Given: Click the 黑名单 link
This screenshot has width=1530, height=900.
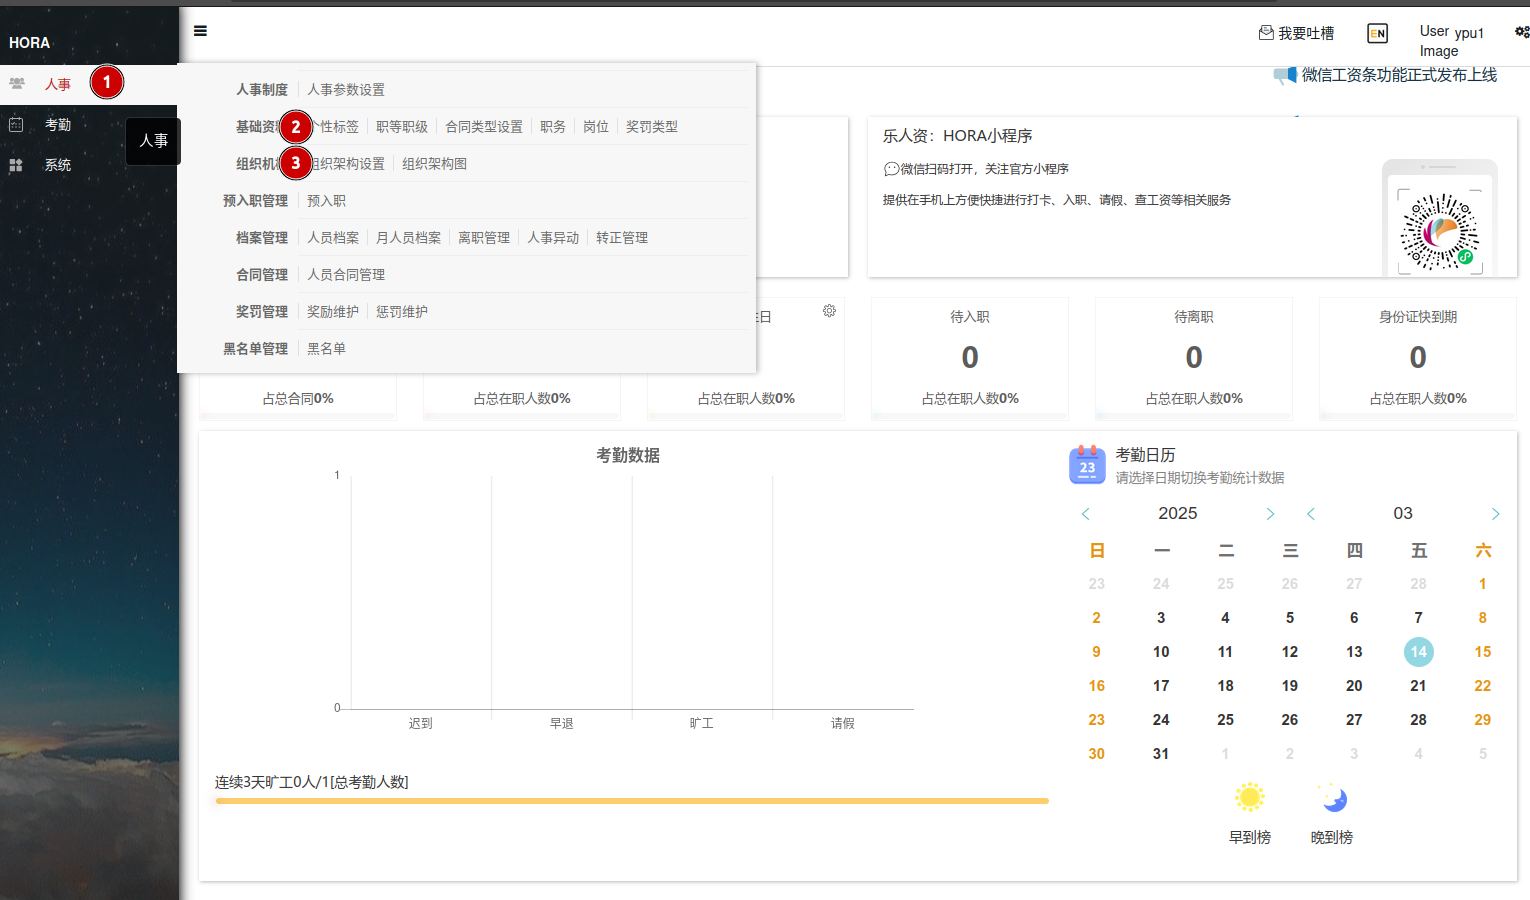Looking at the screenshot, I should [x=326, y=349].
